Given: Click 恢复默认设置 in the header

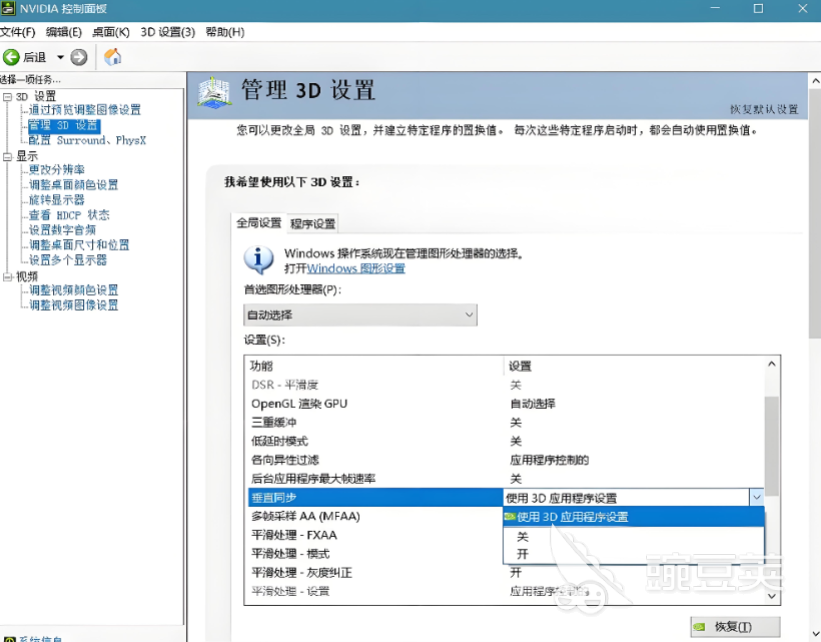Looking at the screenshot, I should pos(764,109).
